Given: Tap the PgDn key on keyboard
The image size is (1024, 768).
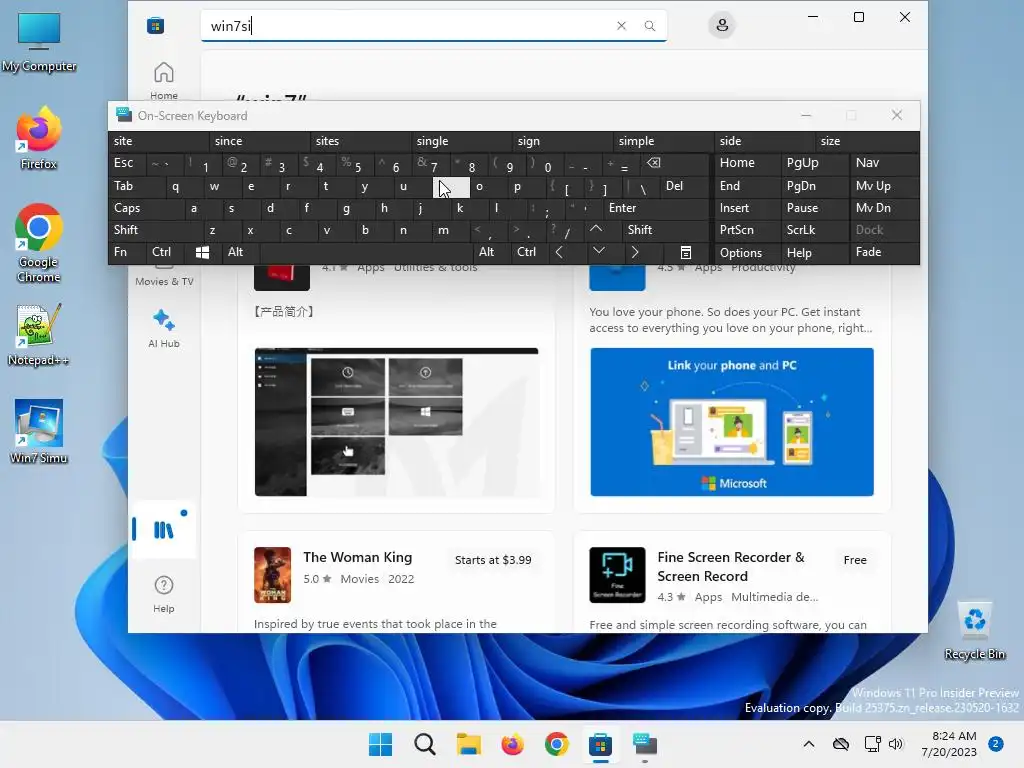Looking at the screenshot, I should click(x=814, y=186).
